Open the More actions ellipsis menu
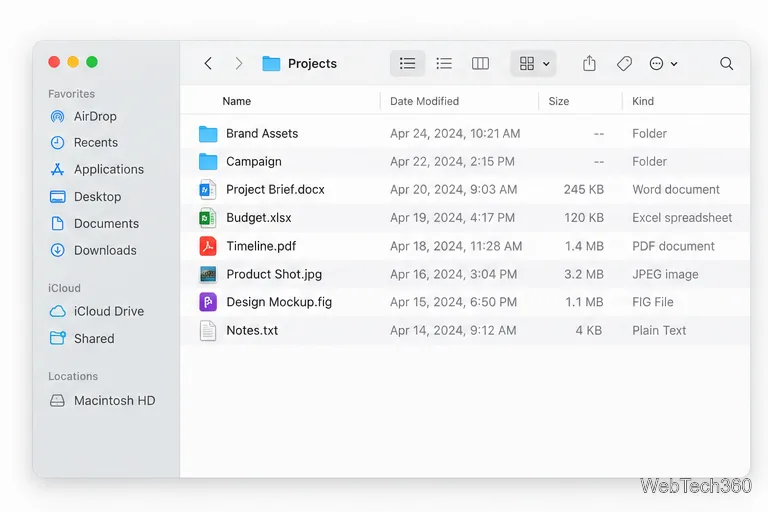This screenshot has width=768, height=512. click(663, 63)
